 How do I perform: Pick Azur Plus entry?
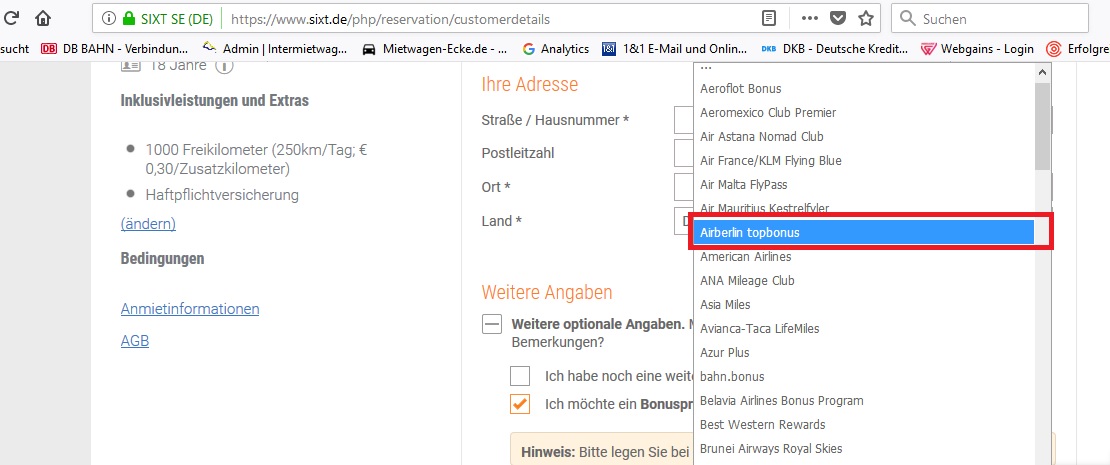[x=863, y=352]
